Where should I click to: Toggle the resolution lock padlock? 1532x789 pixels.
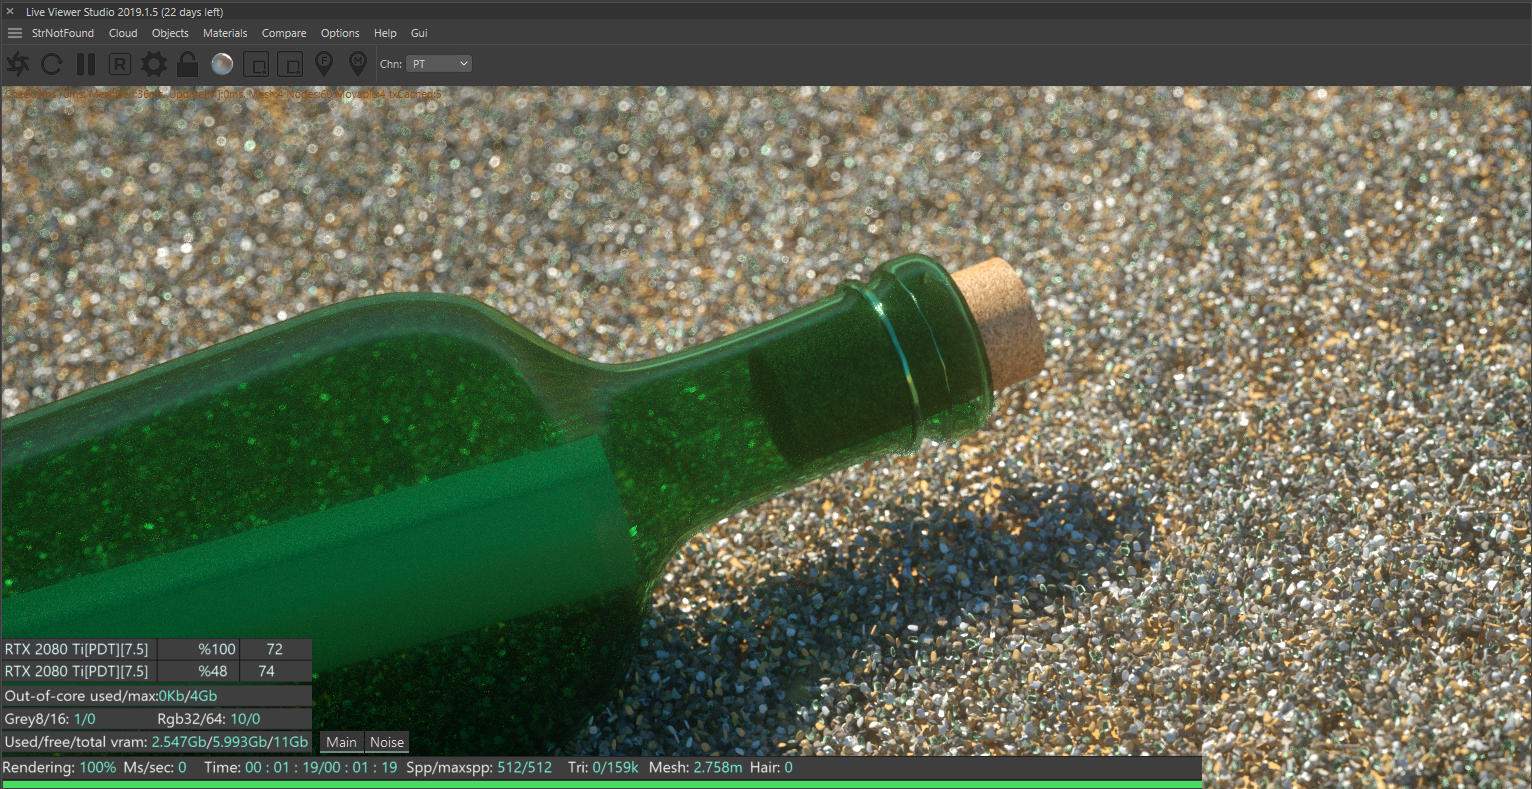187,64
